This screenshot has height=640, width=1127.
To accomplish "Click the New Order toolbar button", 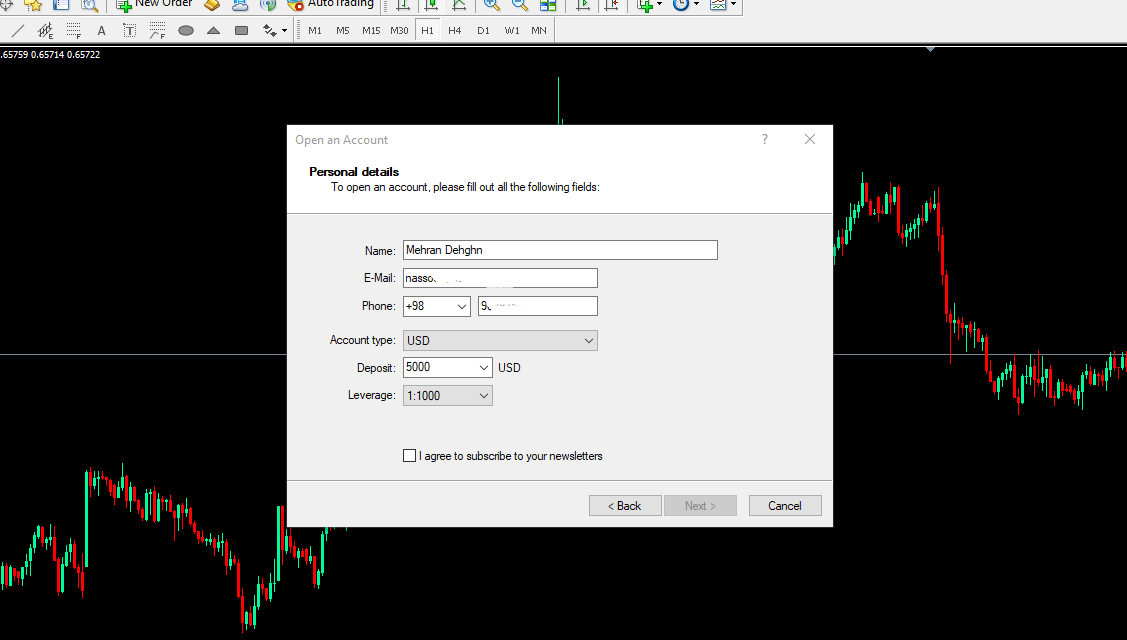I will pos(153,5).
